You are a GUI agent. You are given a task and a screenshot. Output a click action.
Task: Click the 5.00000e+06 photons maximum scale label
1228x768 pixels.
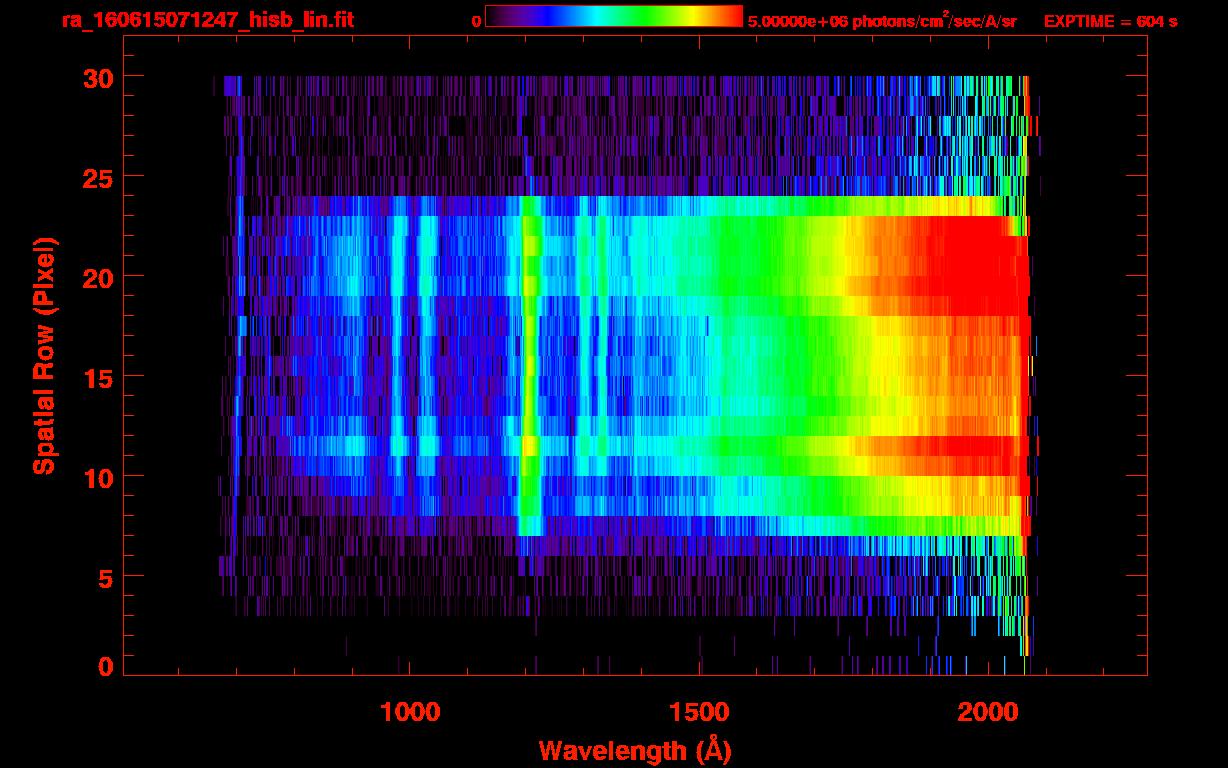(882, 21)
